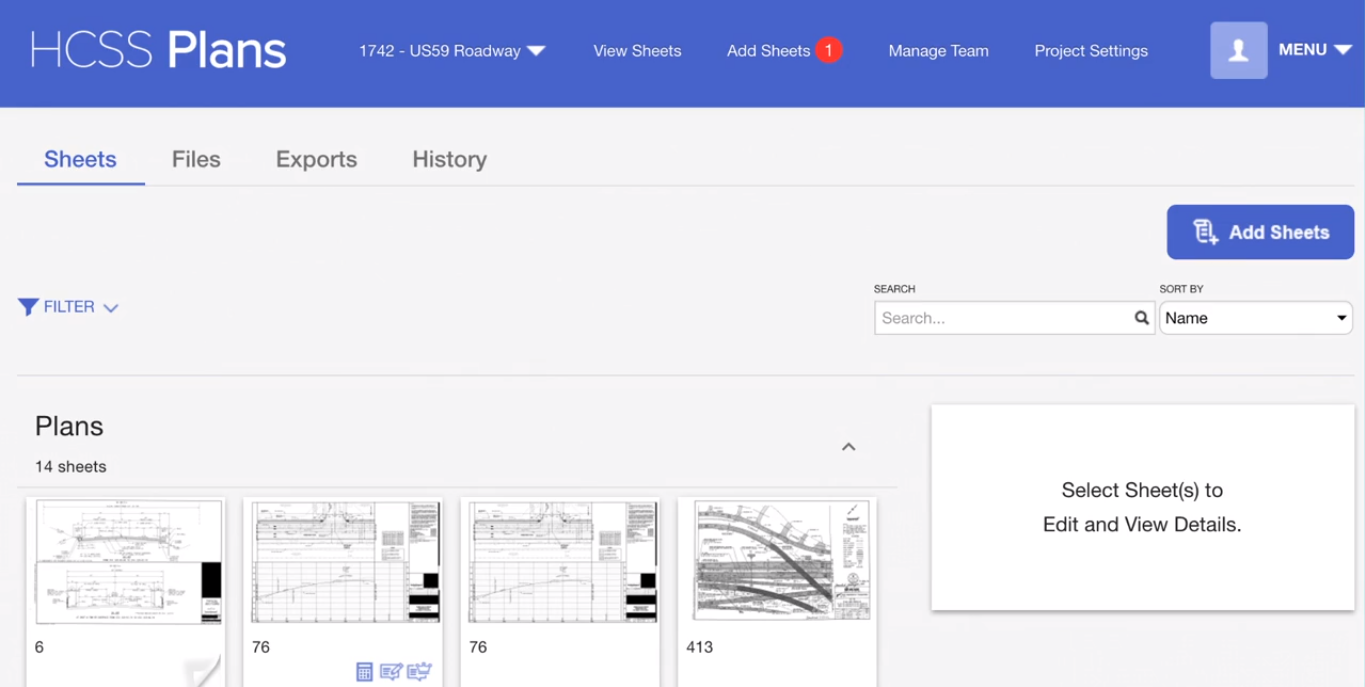The width and height of the screenshot is (1365, 687).
Task: Collapse the Plans section chevron
Action: (x=848, y=447)
